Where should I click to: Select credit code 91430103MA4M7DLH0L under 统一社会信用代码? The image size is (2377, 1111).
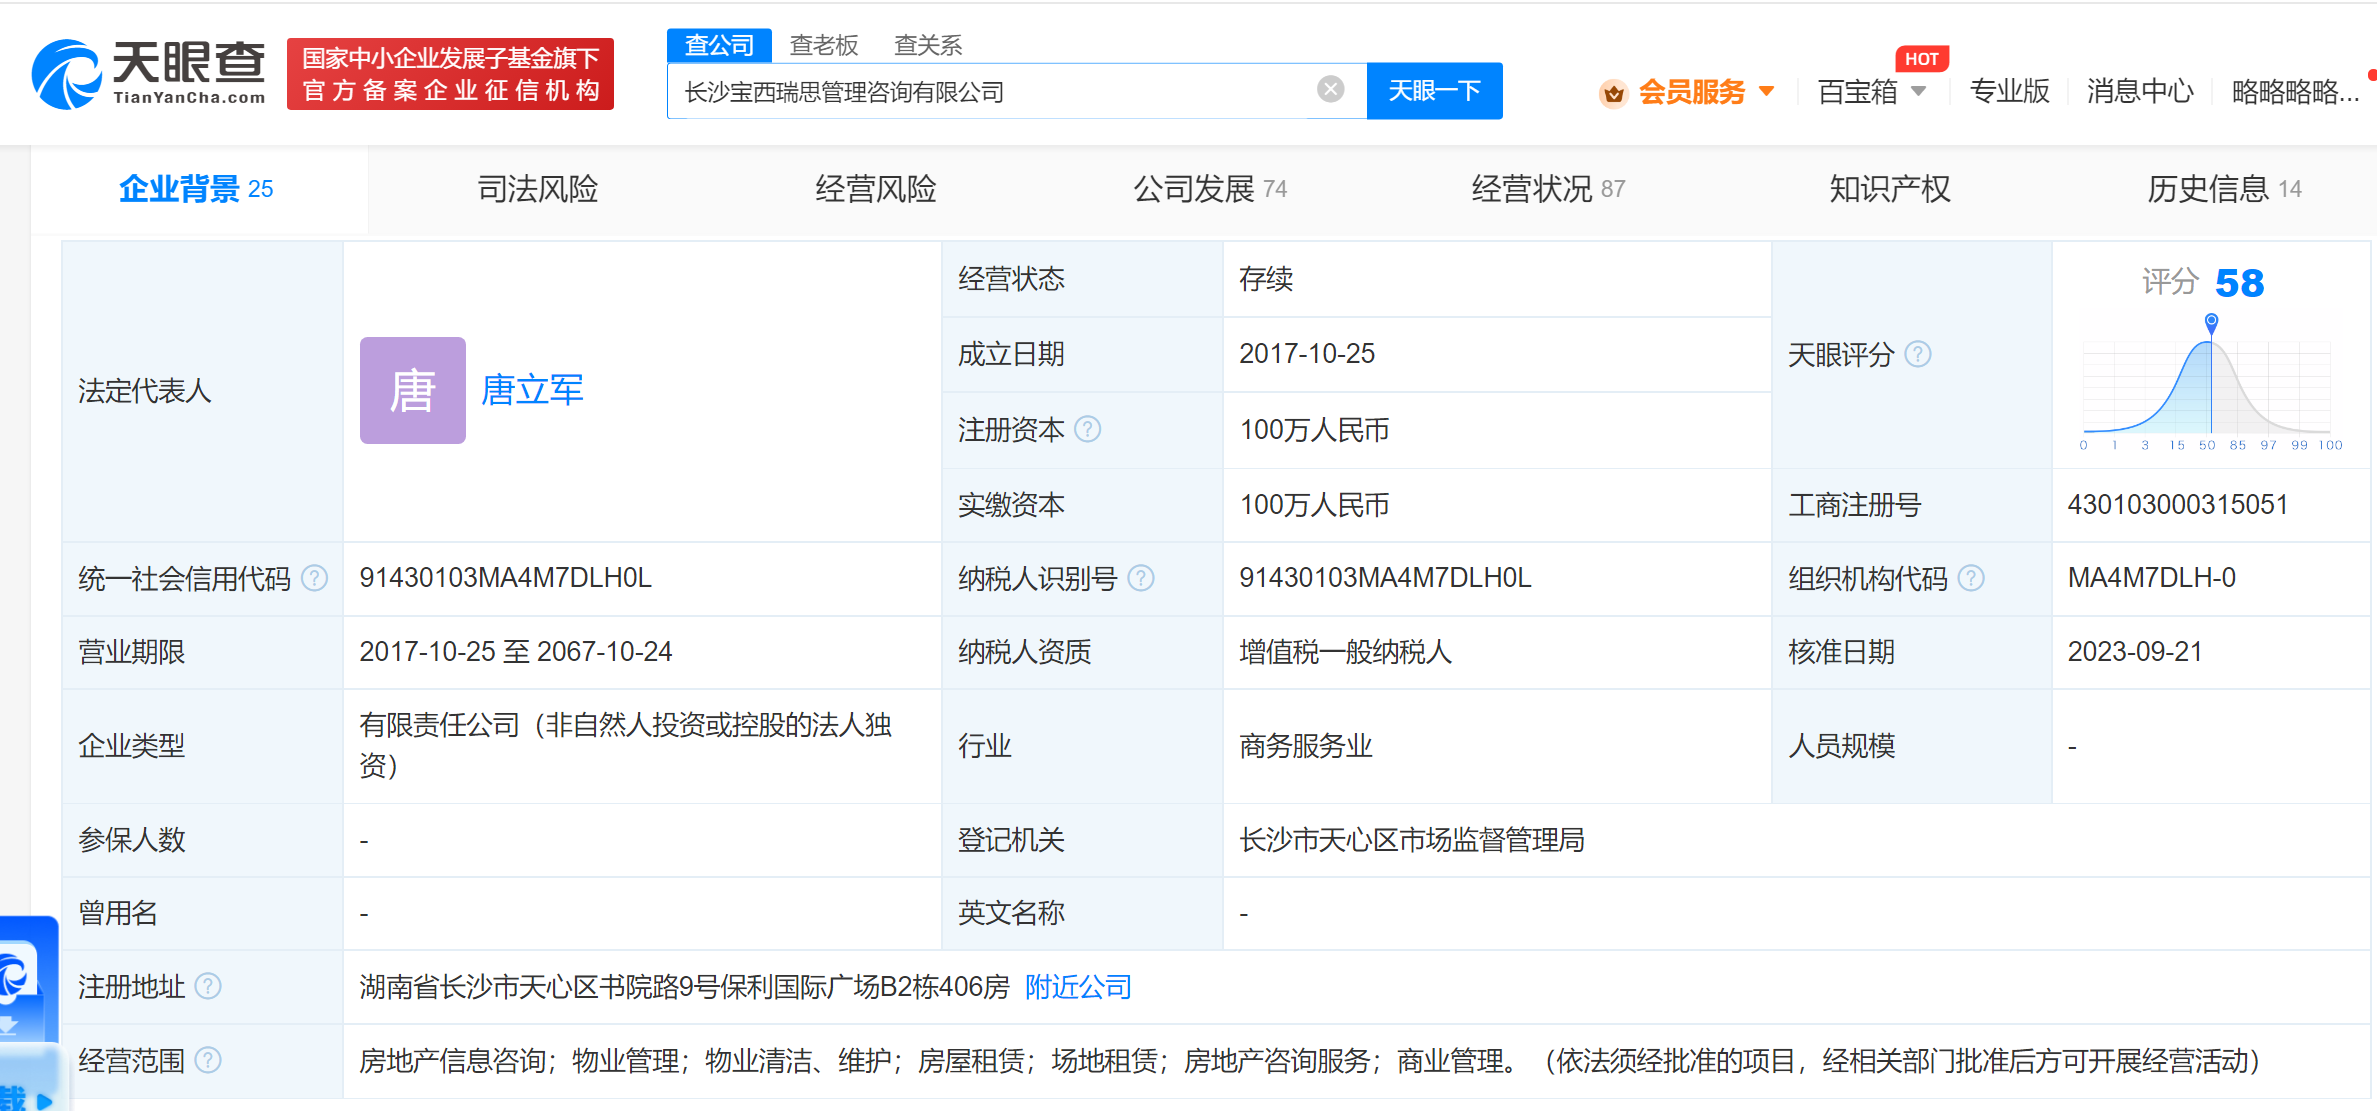coord(505,578)
